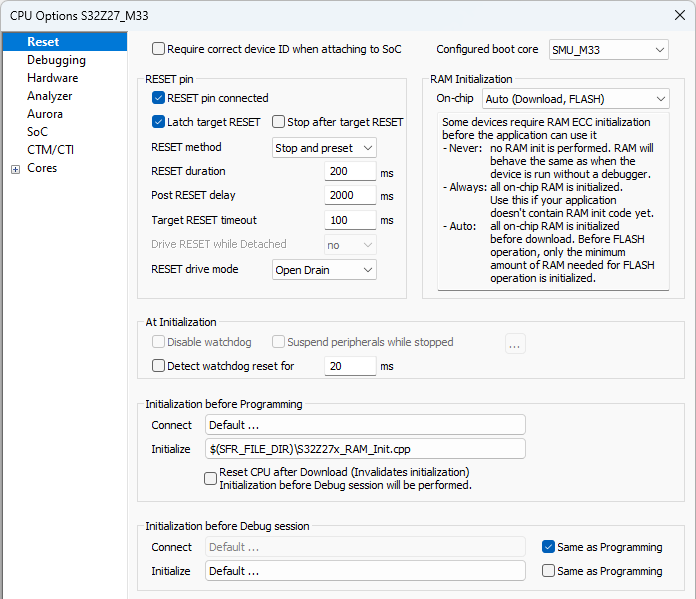Uncheck Same as Programming for Connect

pos(548,547)
